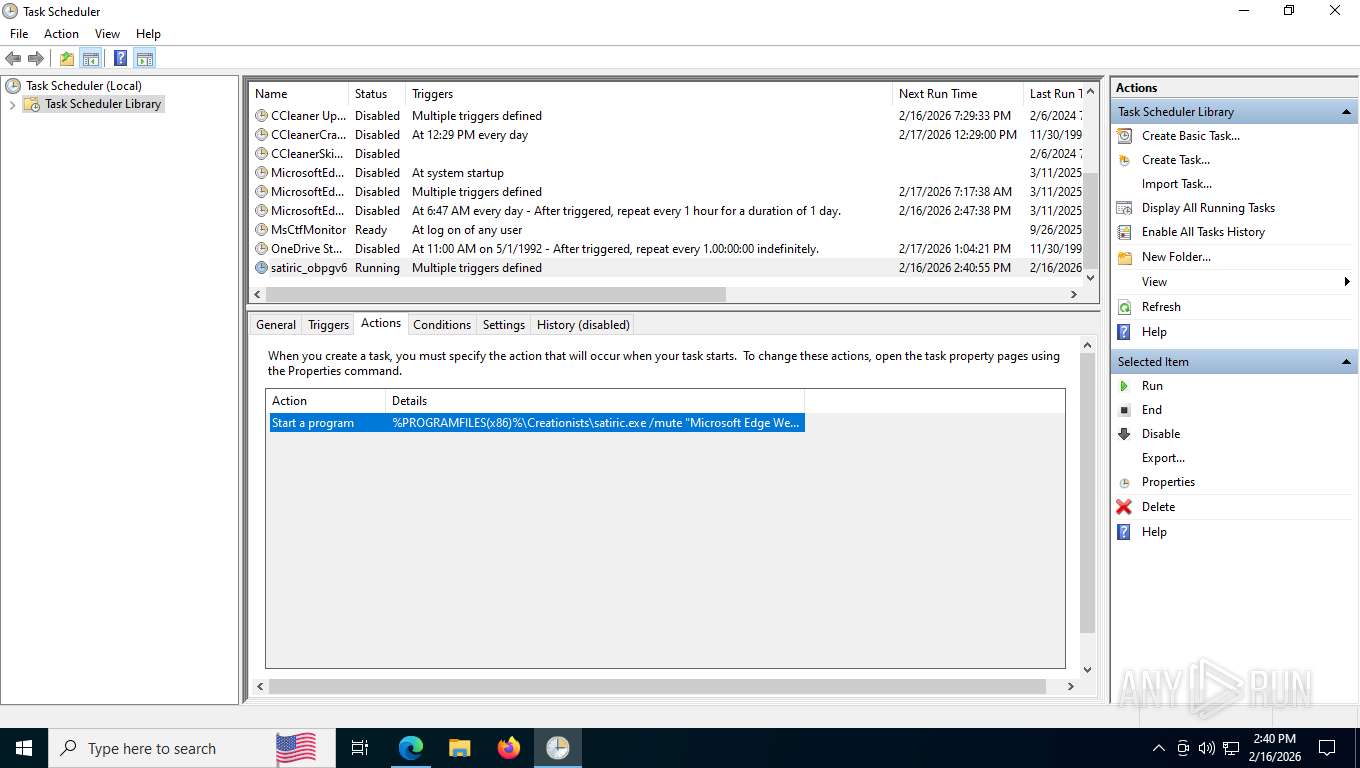The image size is (1360, 768).
Task: Click the Properties action icon
Action: [x=1125, y=482]
